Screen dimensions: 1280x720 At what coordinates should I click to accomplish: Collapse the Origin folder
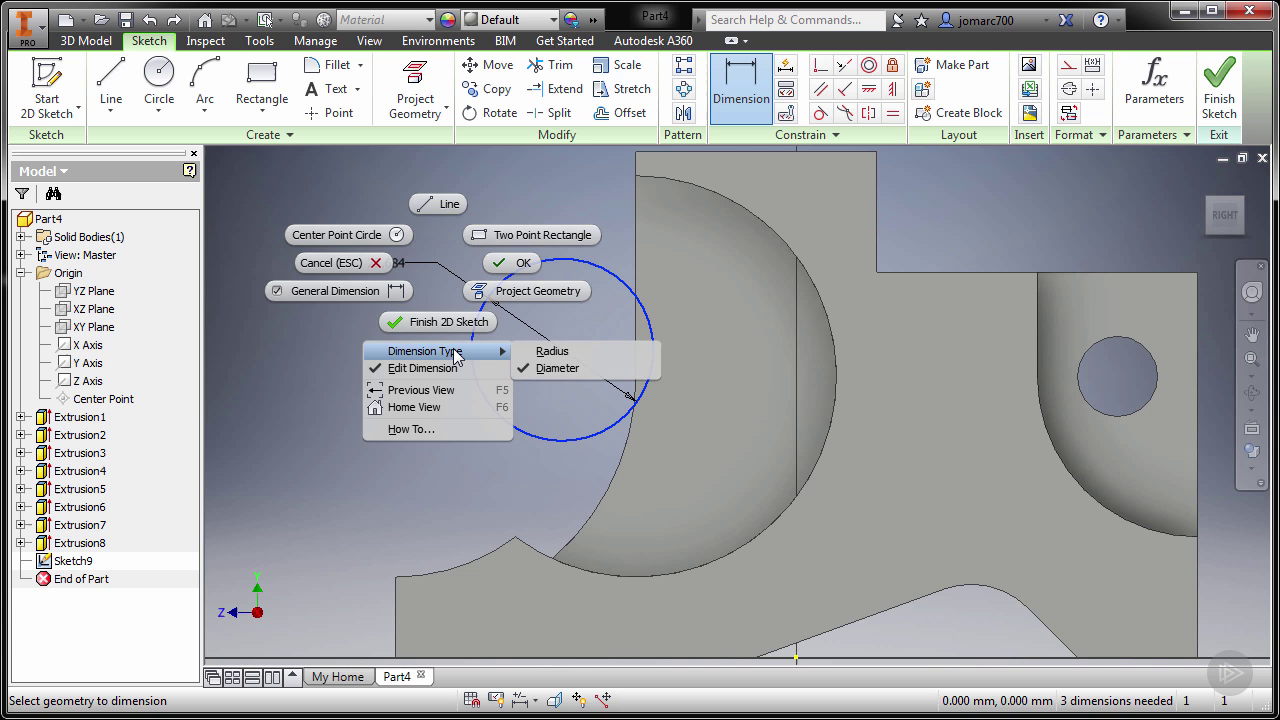[x=21, y=273]
